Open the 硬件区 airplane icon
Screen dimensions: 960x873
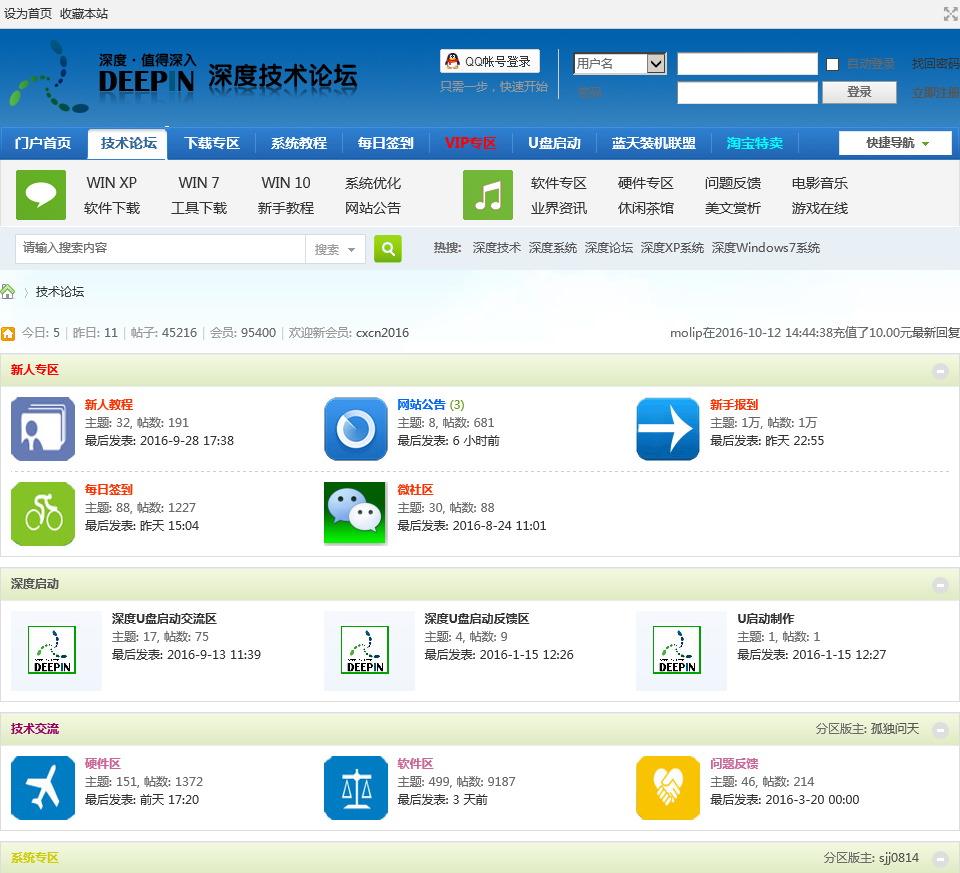coord(43,788)
